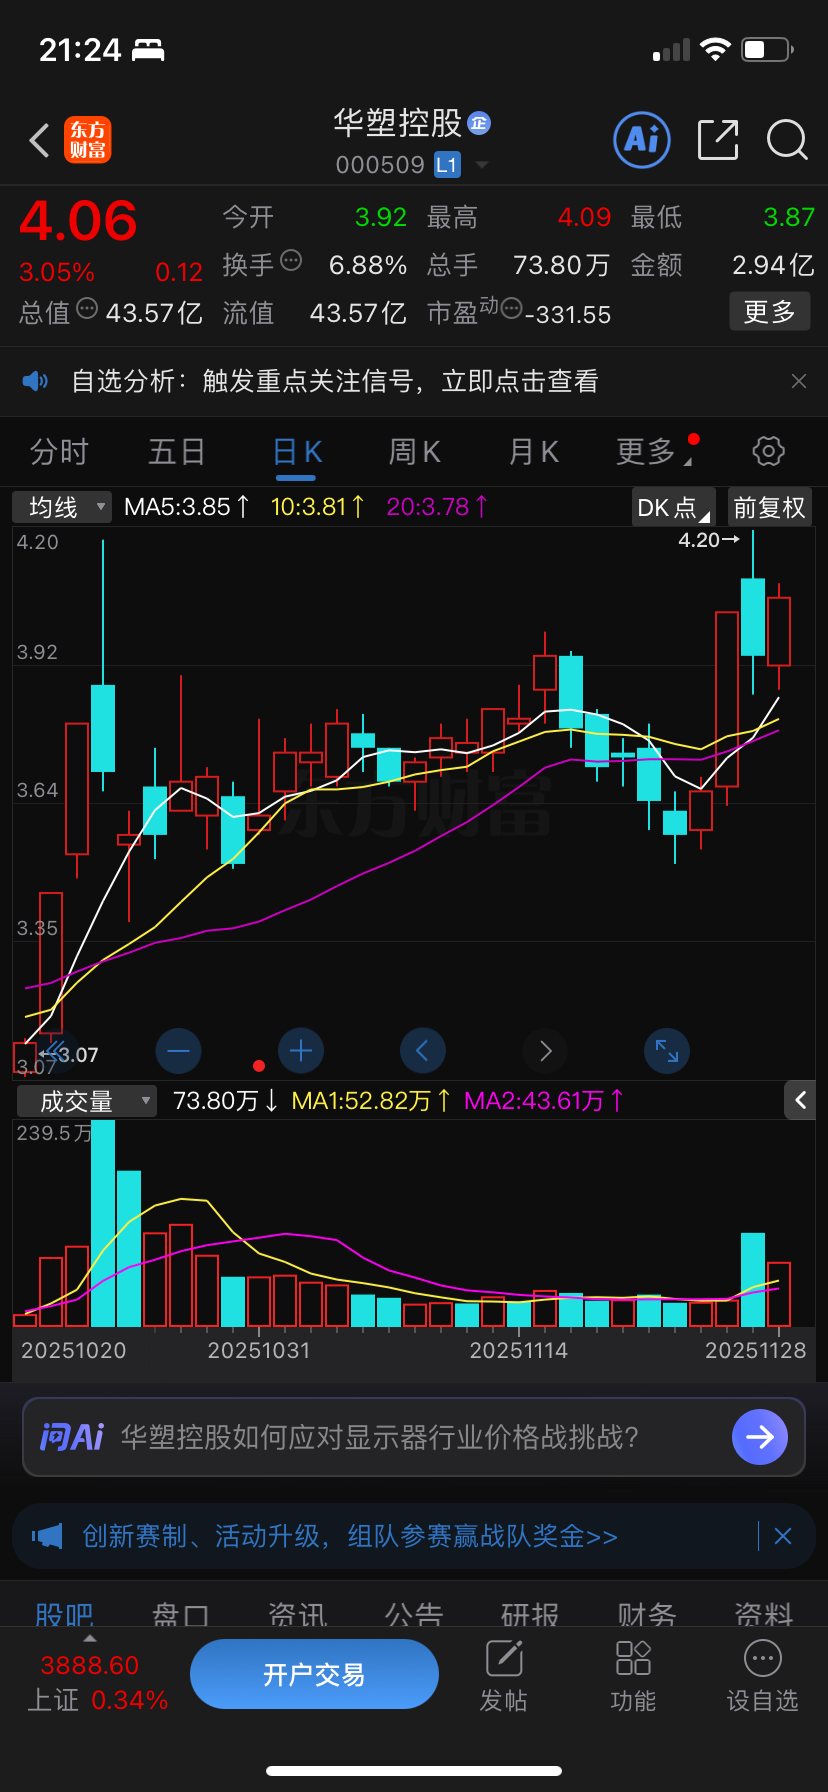This screenshot has width=828, height=1792.
Task: Tap the 10:3.81 MA10 value
Action: click(318, 507)
